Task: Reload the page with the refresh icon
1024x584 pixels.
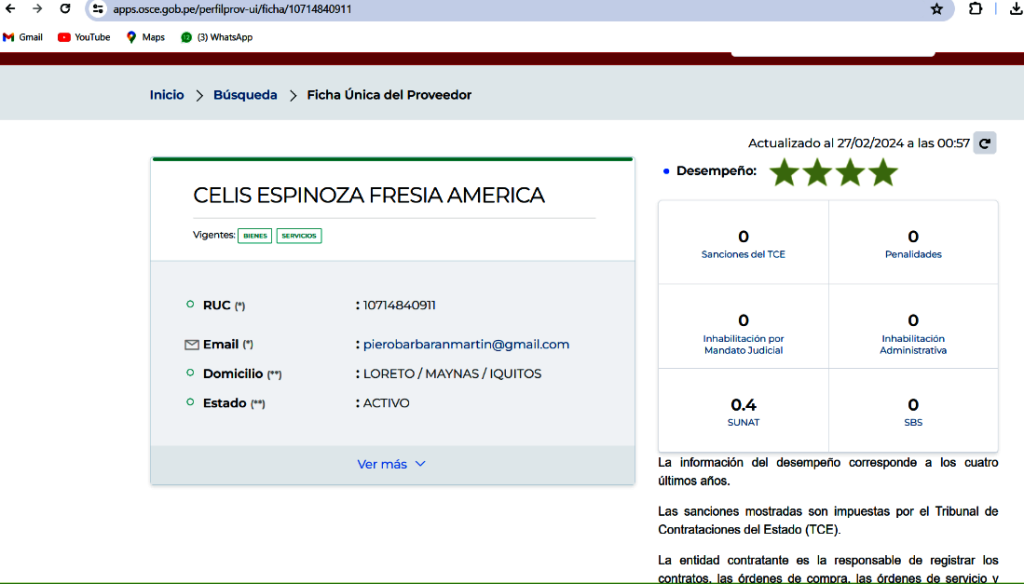Action: point(65,9)
